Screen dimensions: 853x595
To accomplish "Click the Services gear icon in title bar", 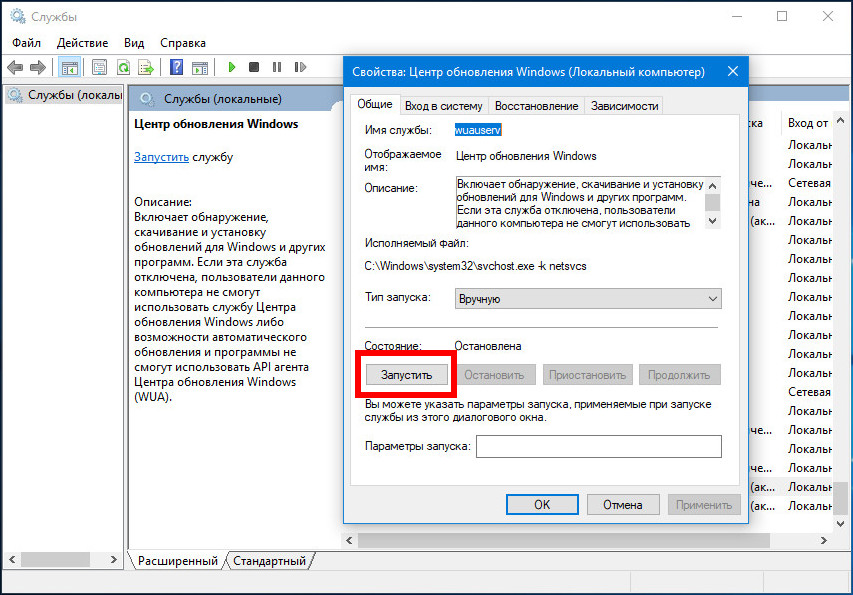I will click(18, 16).
